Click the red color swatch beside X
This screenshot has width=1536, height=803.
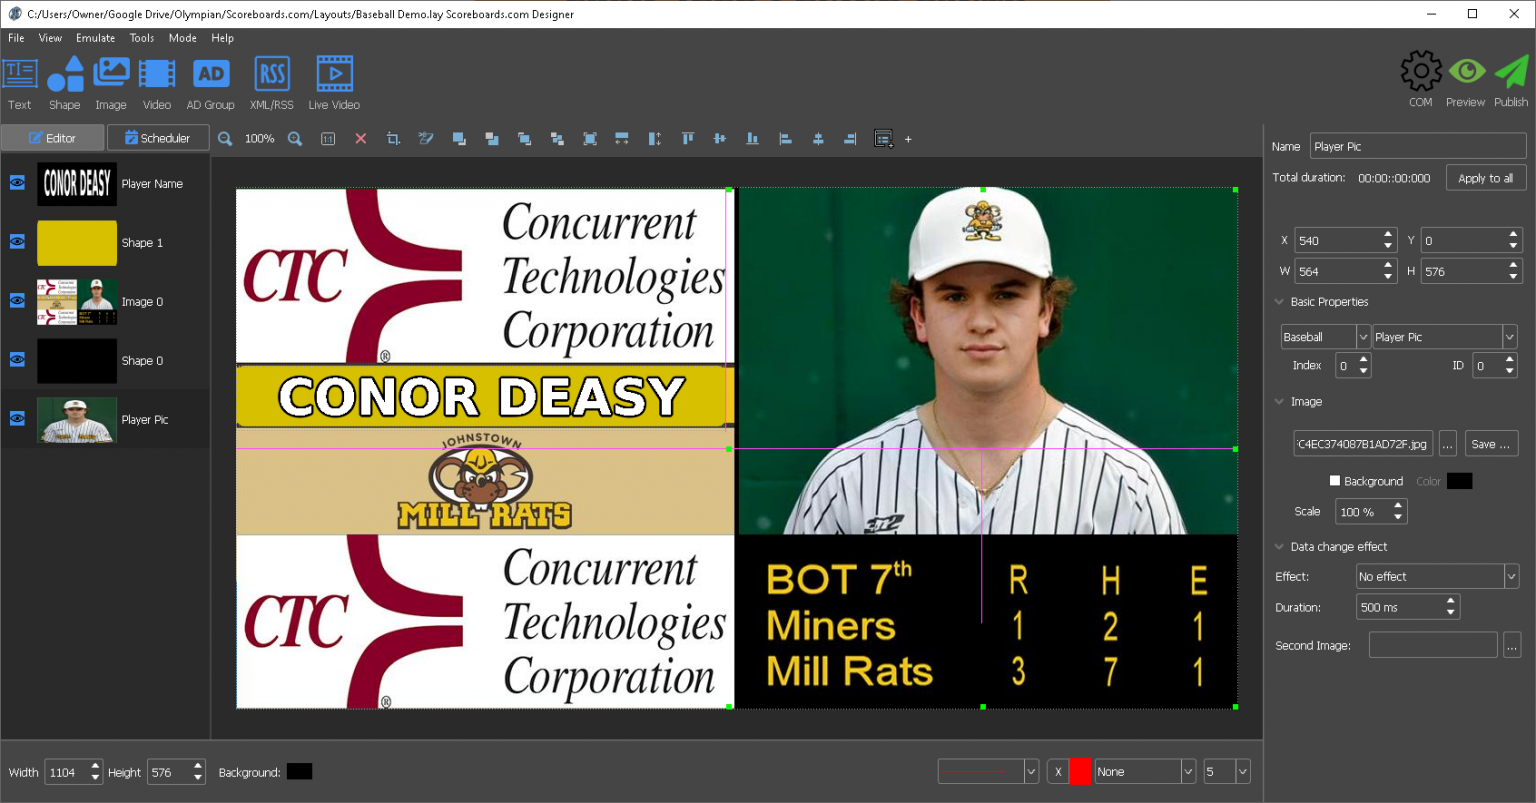tap(1080, 771)
